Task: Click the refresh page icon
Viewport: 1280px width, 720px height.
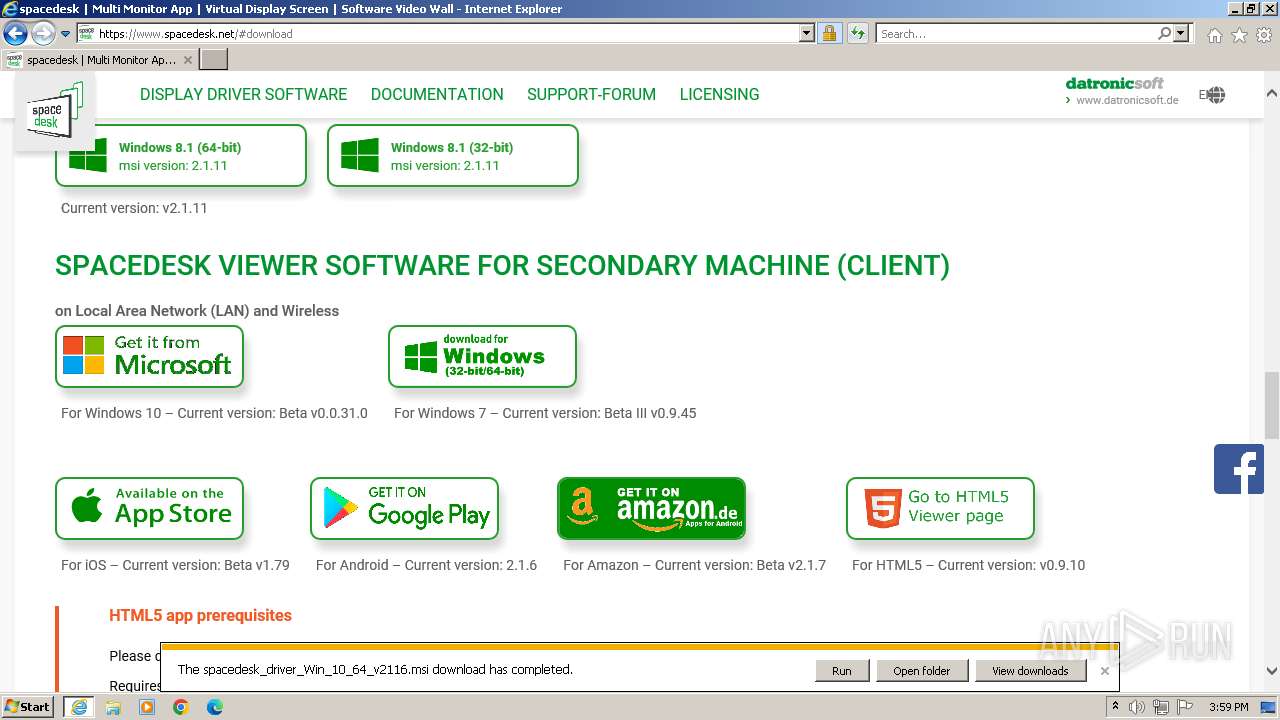Action: tap(857, 34)
